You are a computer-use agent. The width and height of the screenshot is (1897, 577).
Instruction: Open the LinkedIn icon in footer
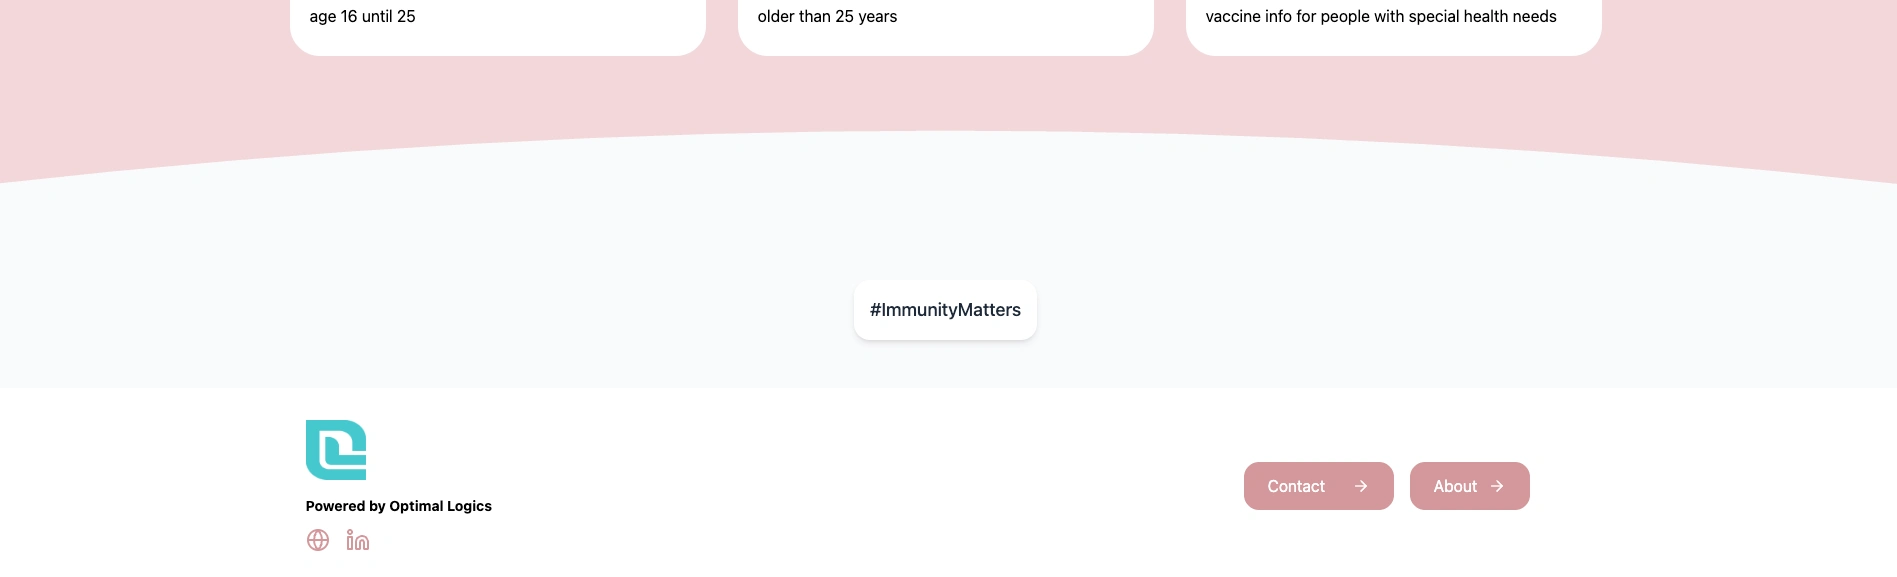coord(357,540)
